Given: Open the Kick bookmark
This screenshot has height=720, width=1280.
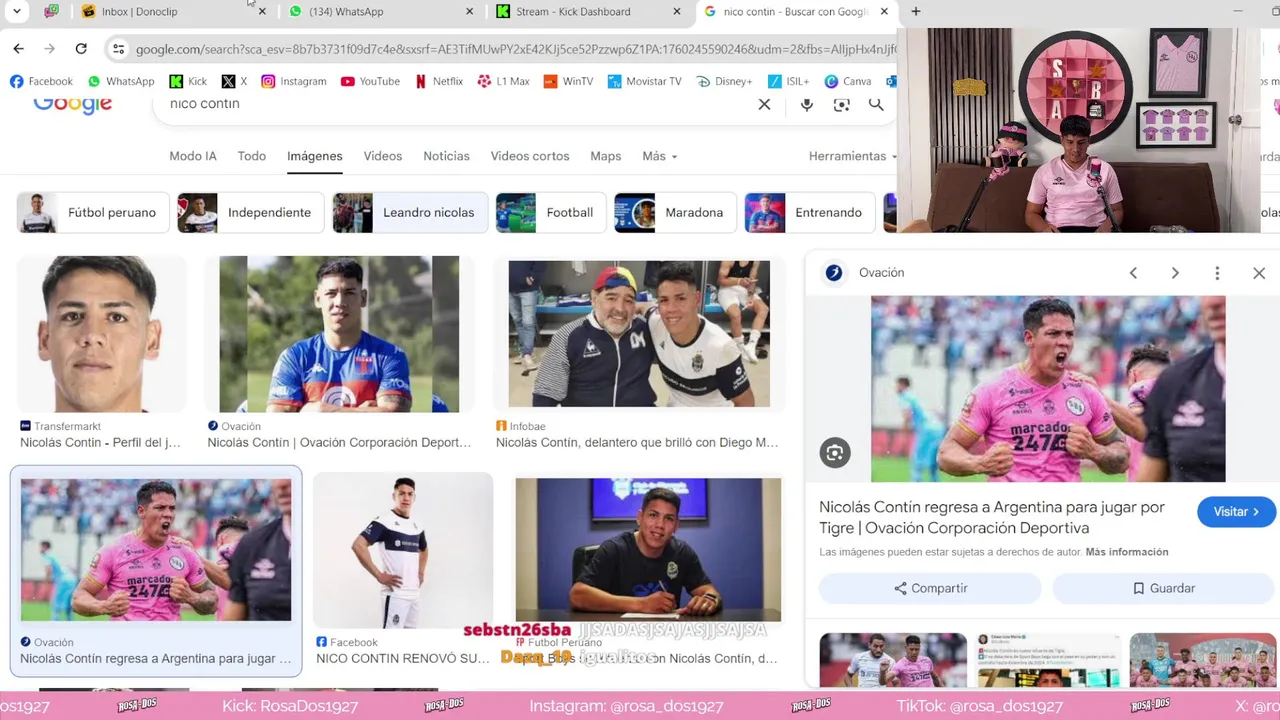Looking at the screenshot, I should tap(188, 81).
